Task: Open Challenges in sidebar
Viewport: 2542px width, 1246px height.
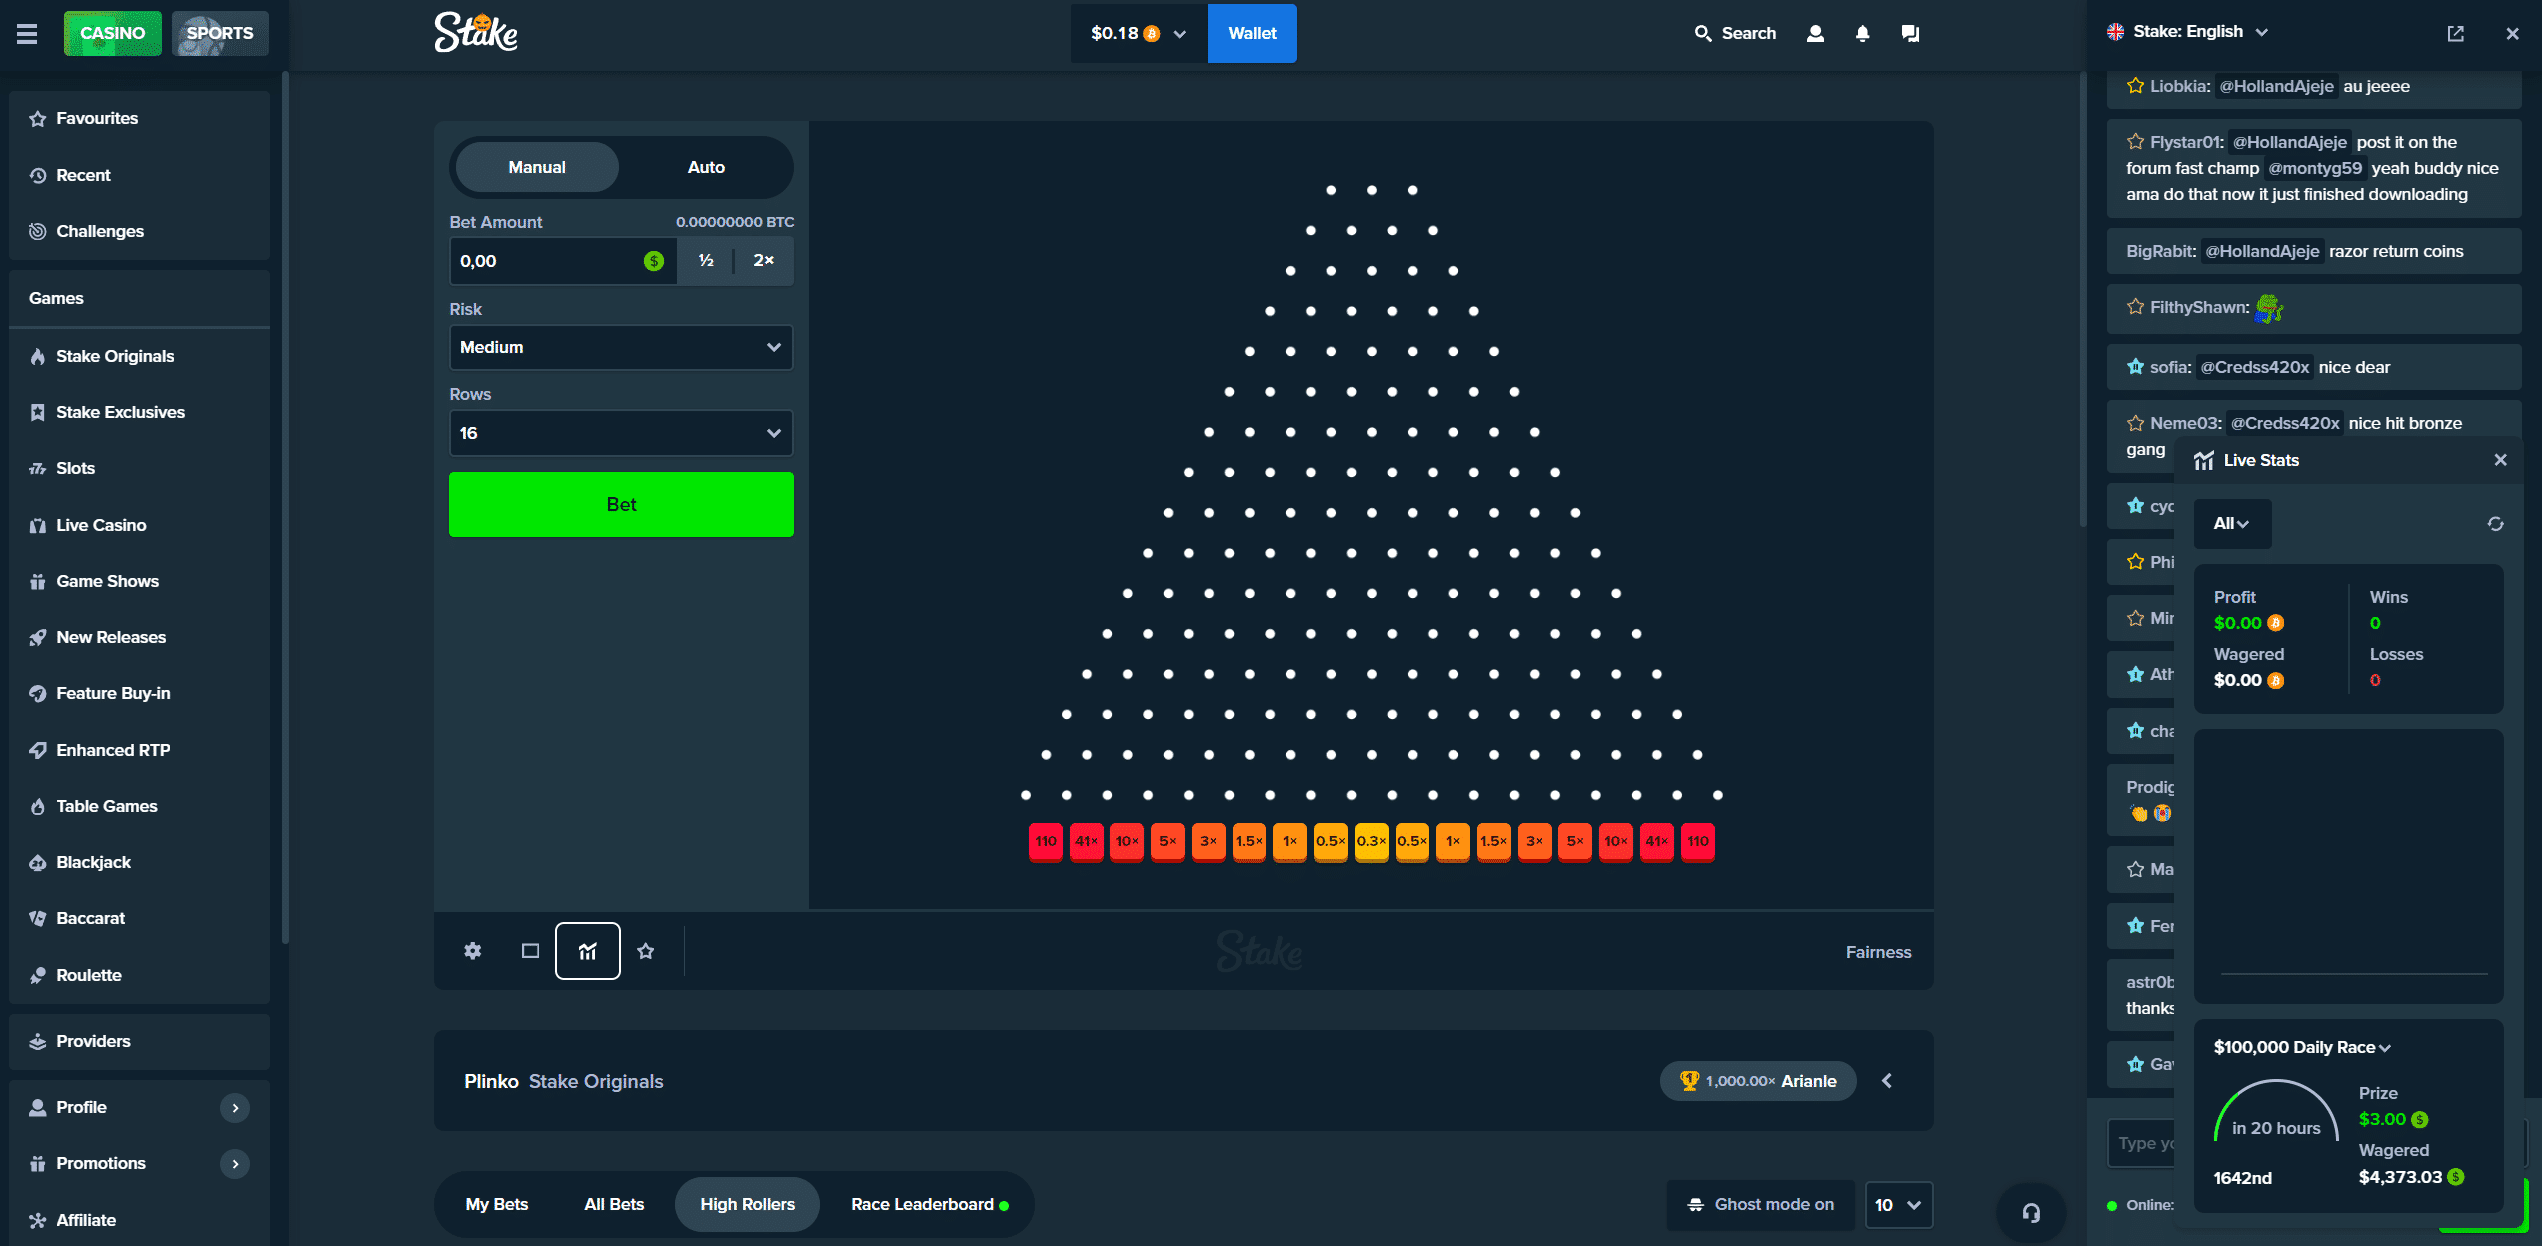Action: pyautogui.click(x=139, y=231)
